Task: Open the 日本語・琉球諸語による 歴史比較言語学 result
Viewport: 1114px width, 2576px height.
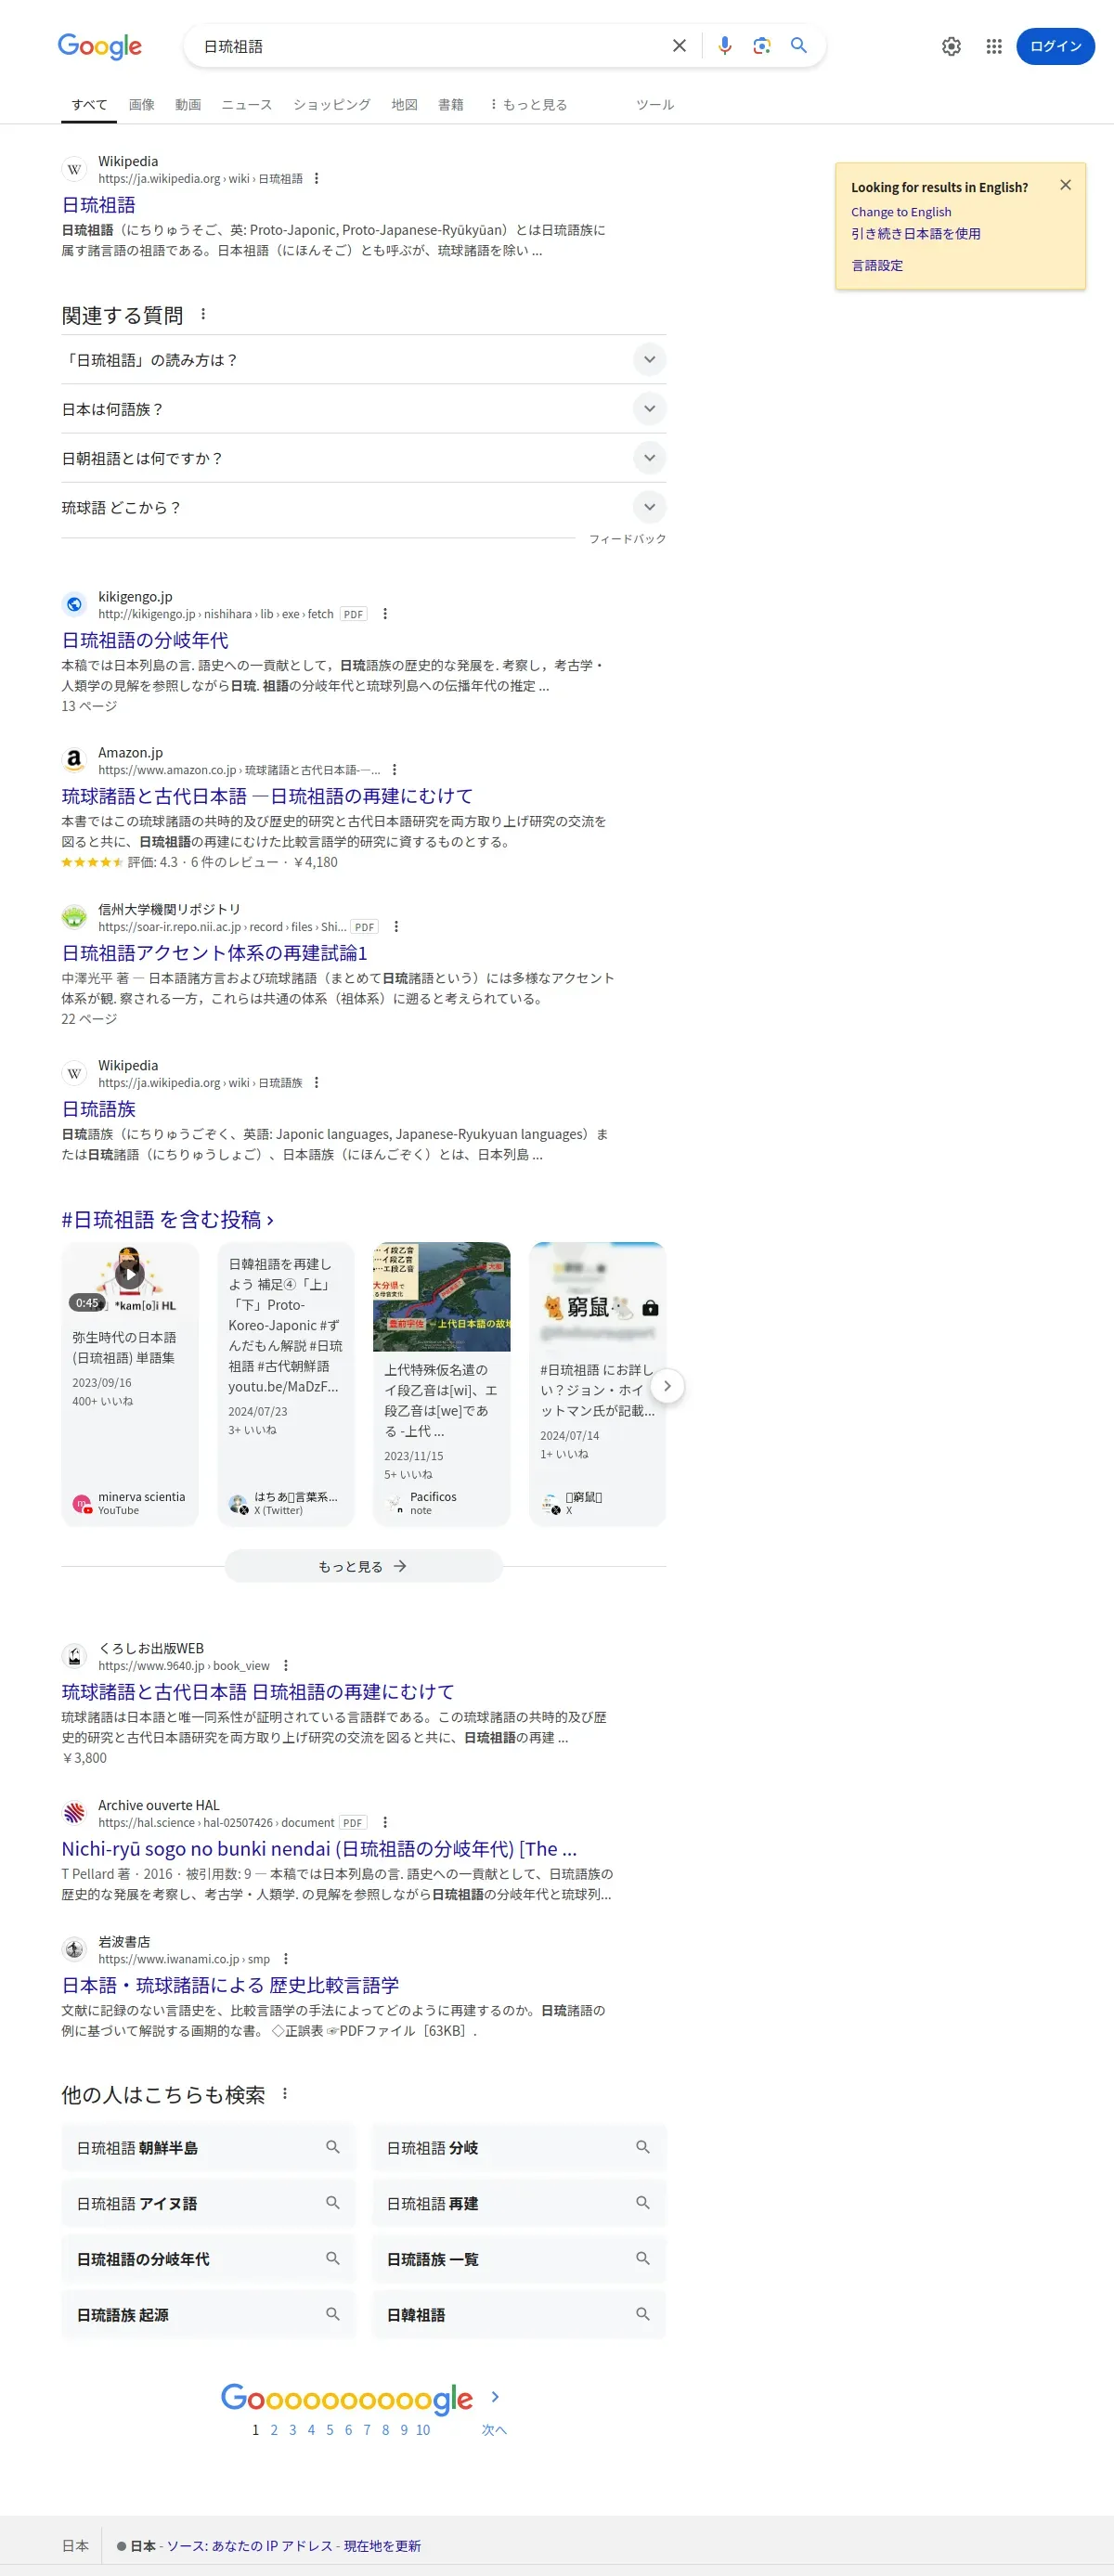Action: [x=230, y=1985]
